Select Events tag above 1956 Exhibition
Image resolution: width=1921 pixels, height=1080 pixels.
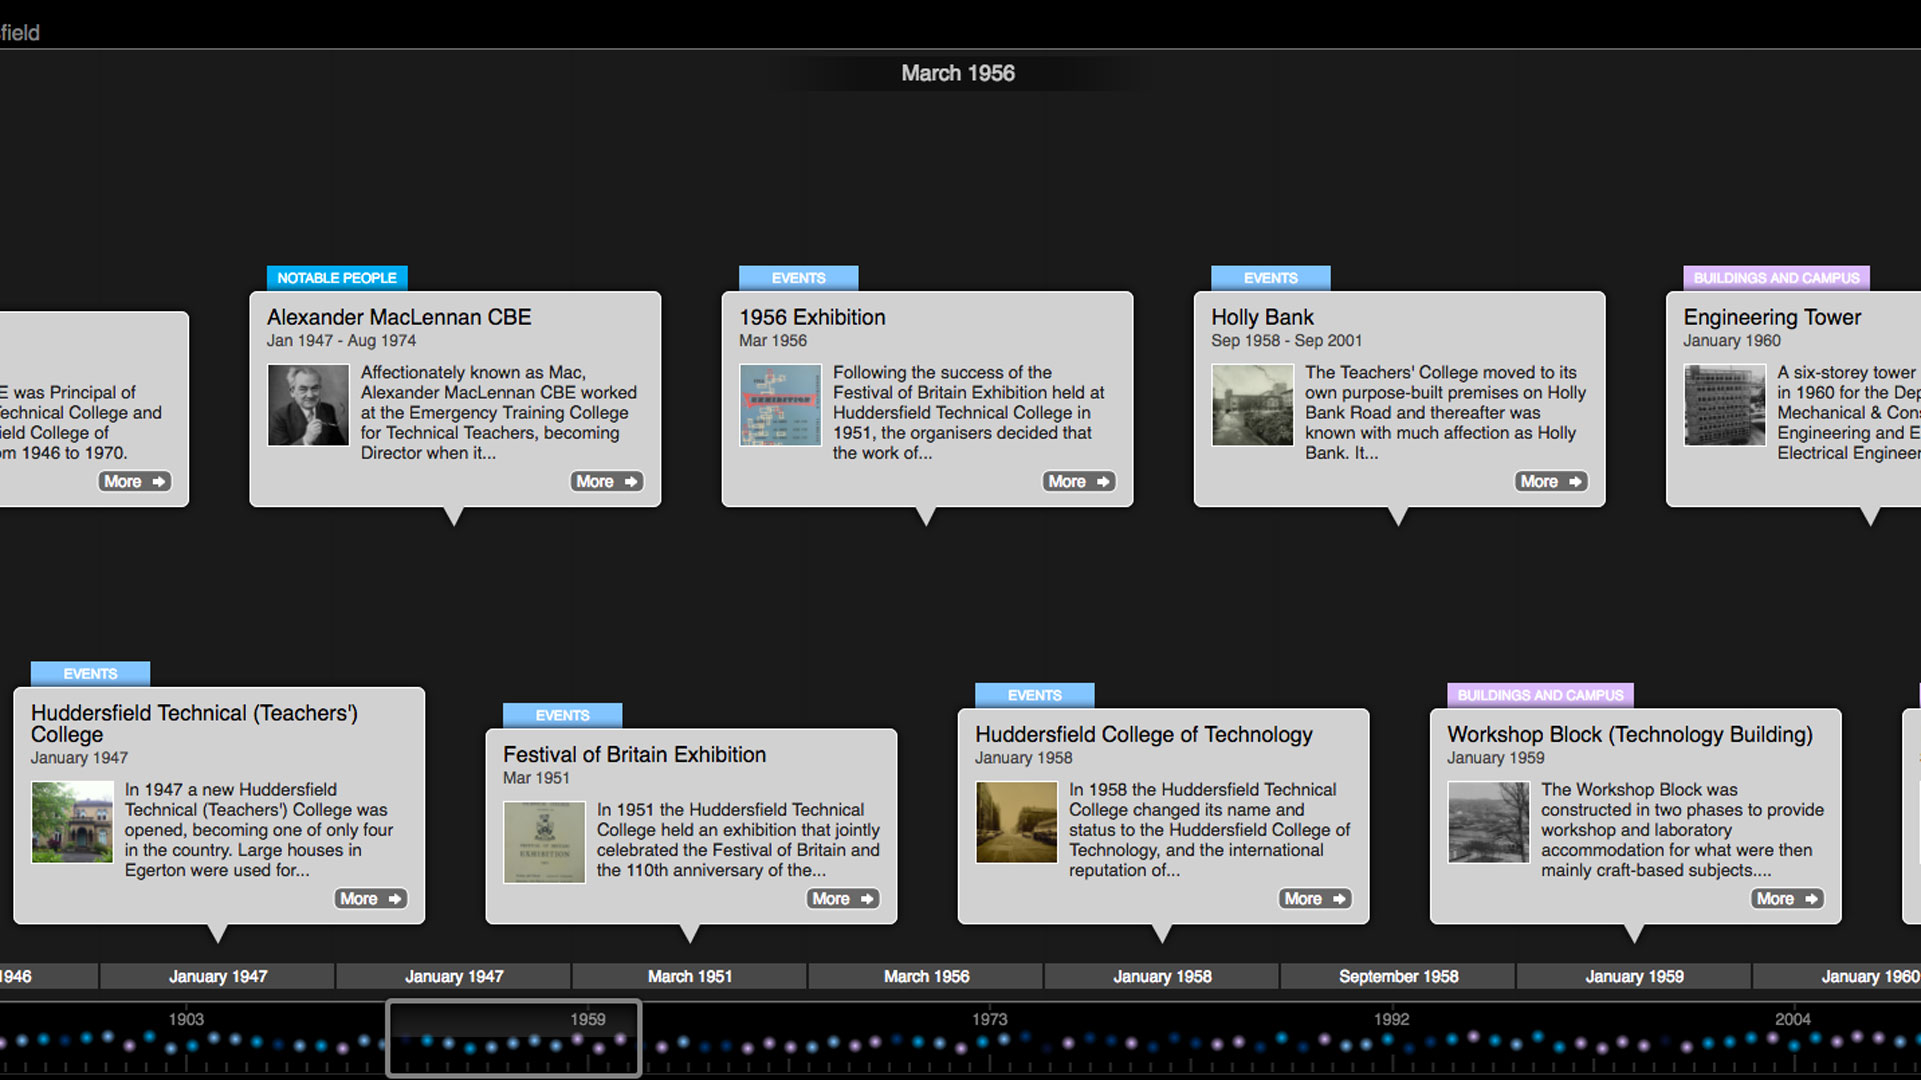point(798,278)
